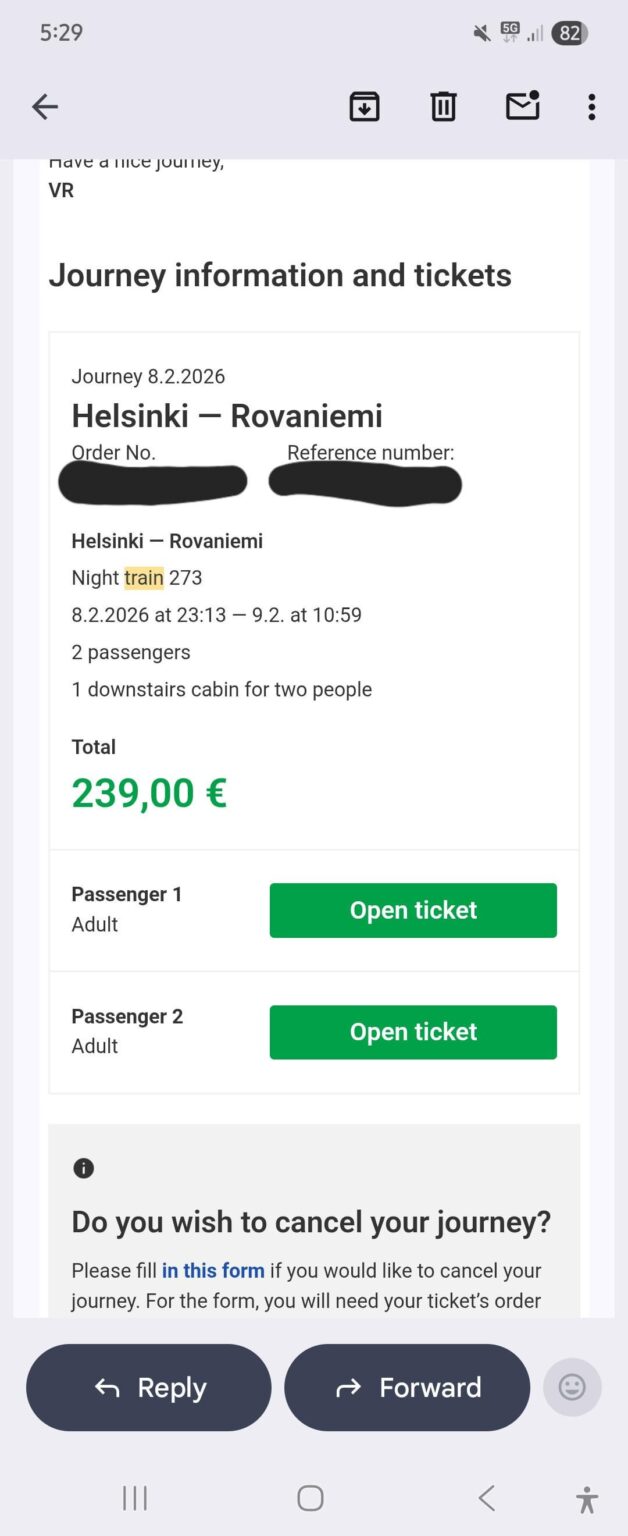The image size is (628, 1536).
Task: Tap the navigation back chevron
Action: click(486, 1497)
